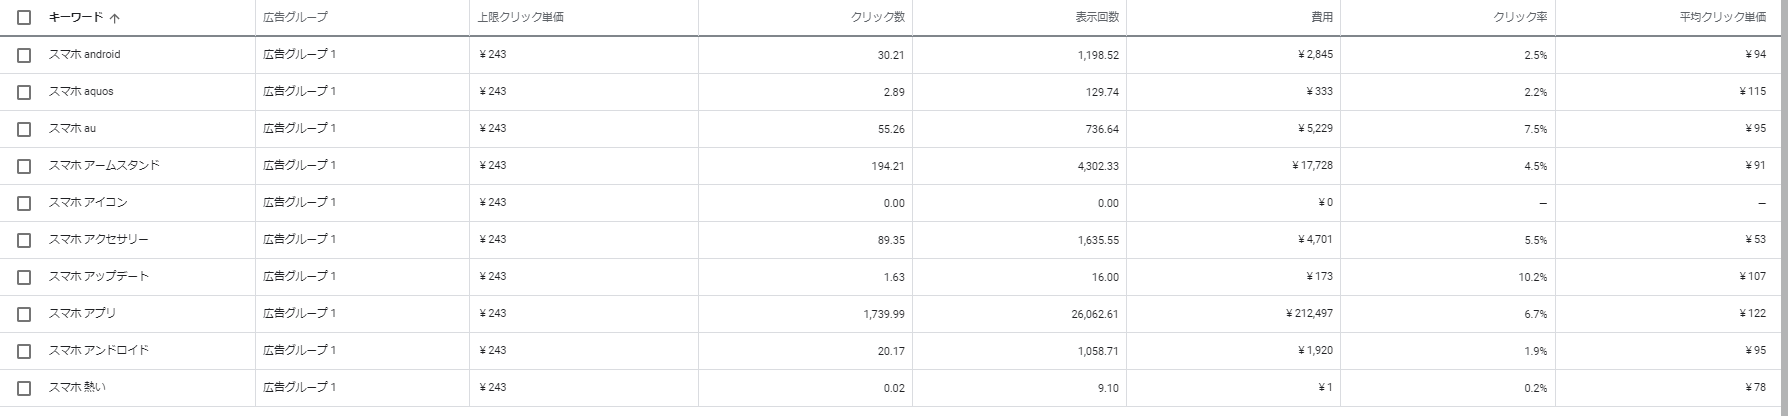Select the checkbox for スマホ aquos
Screen dimensions: 1788x416
24,92
